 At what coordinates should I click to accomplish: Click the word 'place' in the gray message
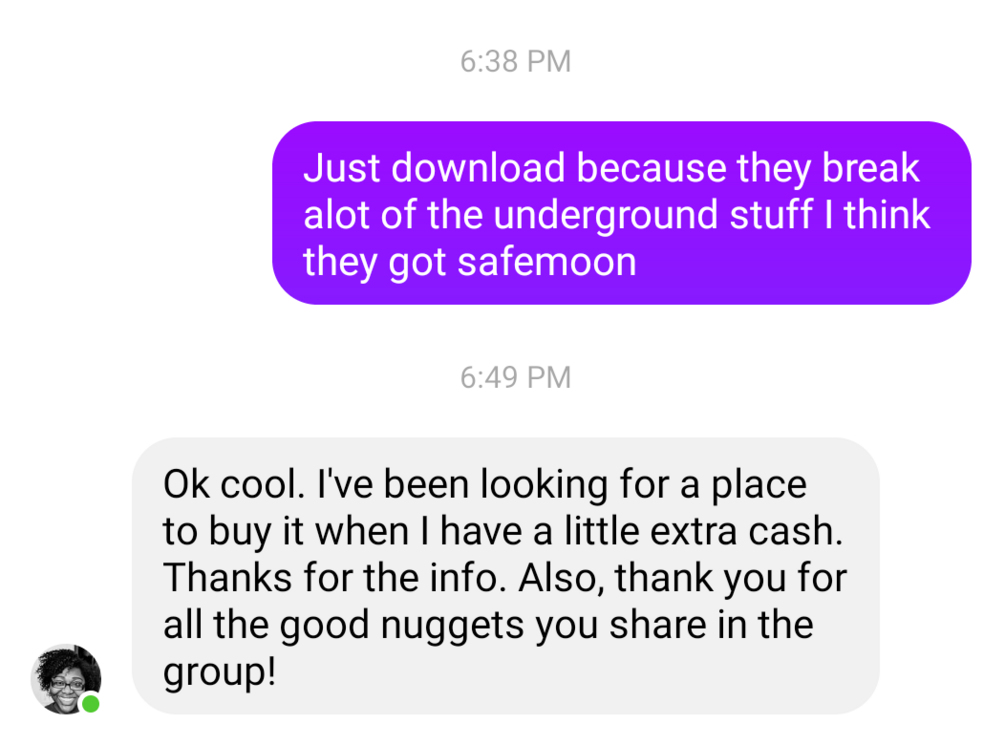[759, 485]
